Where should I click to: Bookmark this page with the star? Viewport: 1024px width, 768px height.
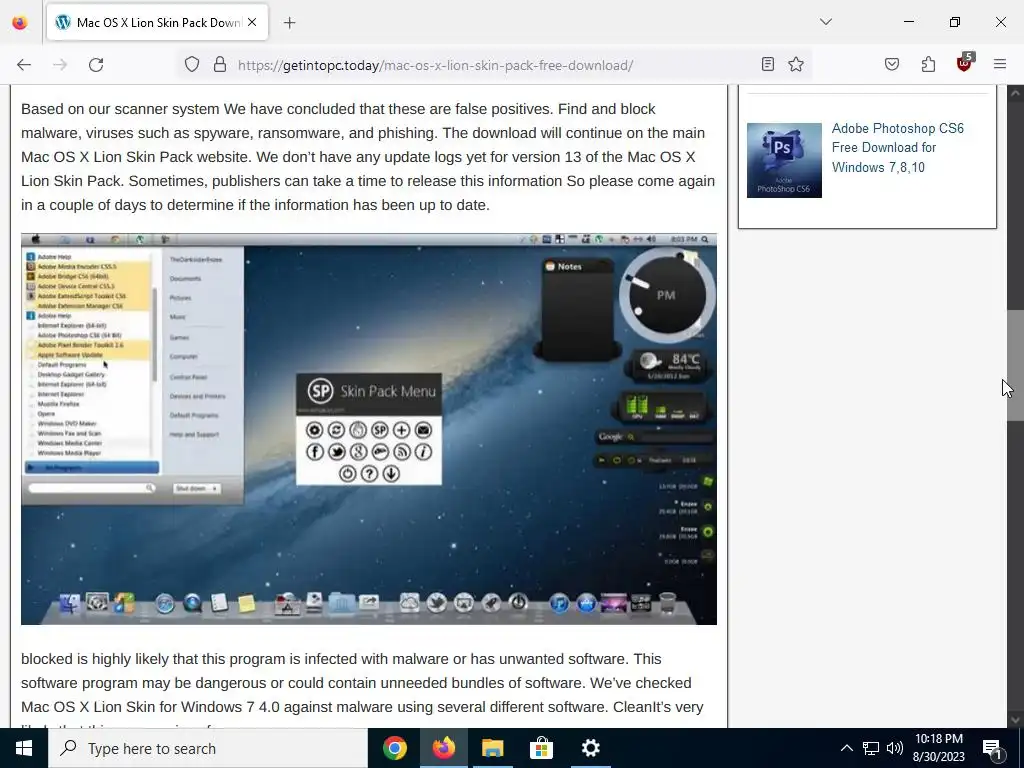click(795, 64)
